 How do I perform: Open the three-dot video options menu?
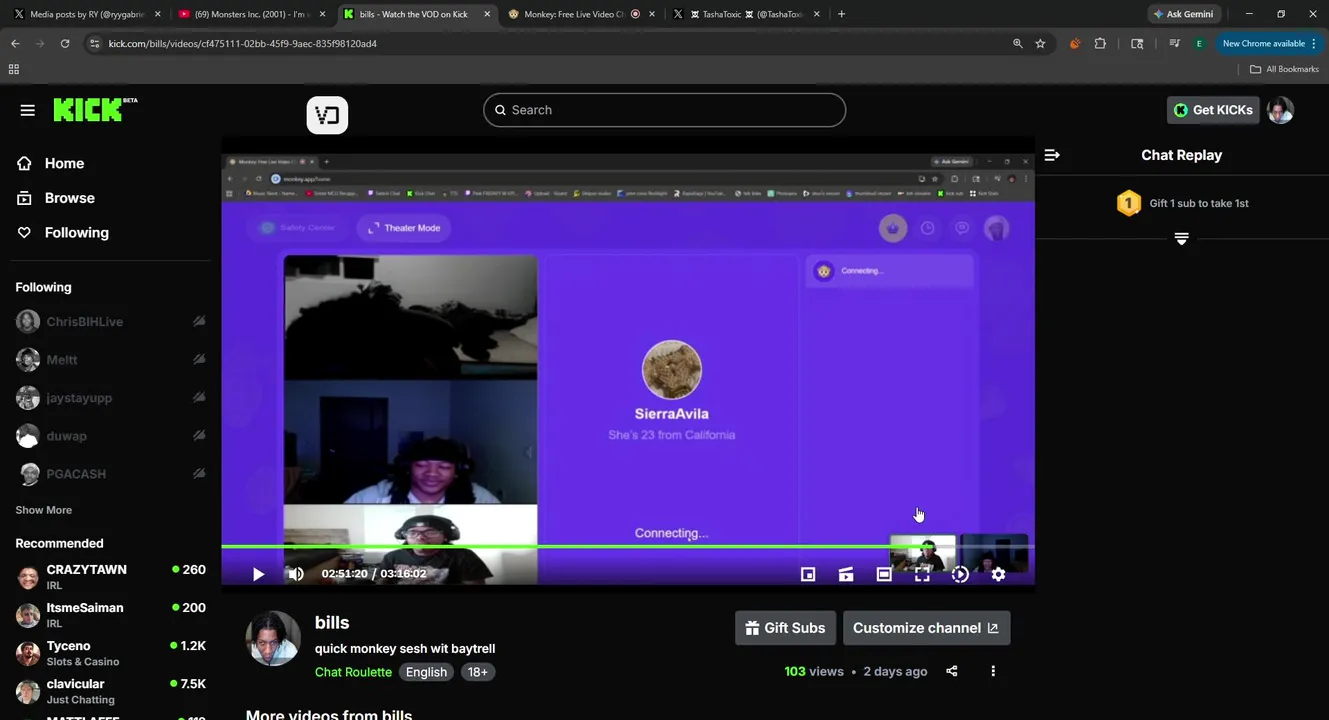click(993, 671)
